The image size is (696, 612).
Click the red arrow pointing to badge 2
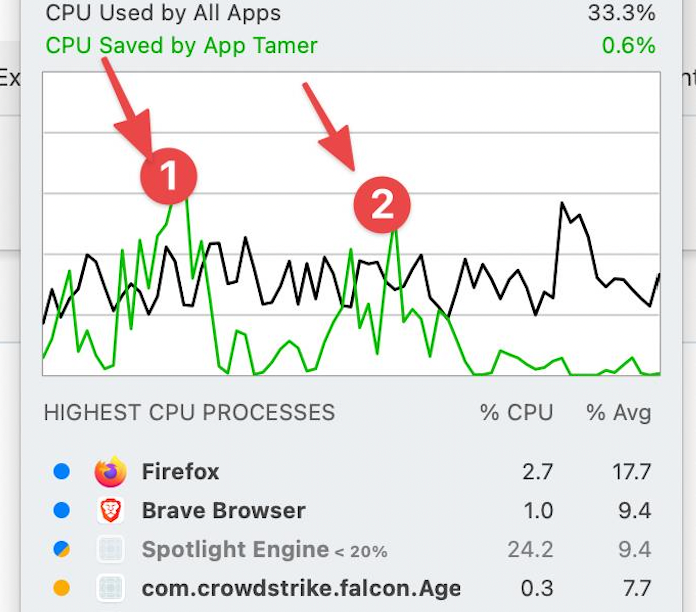pos(330,126)
